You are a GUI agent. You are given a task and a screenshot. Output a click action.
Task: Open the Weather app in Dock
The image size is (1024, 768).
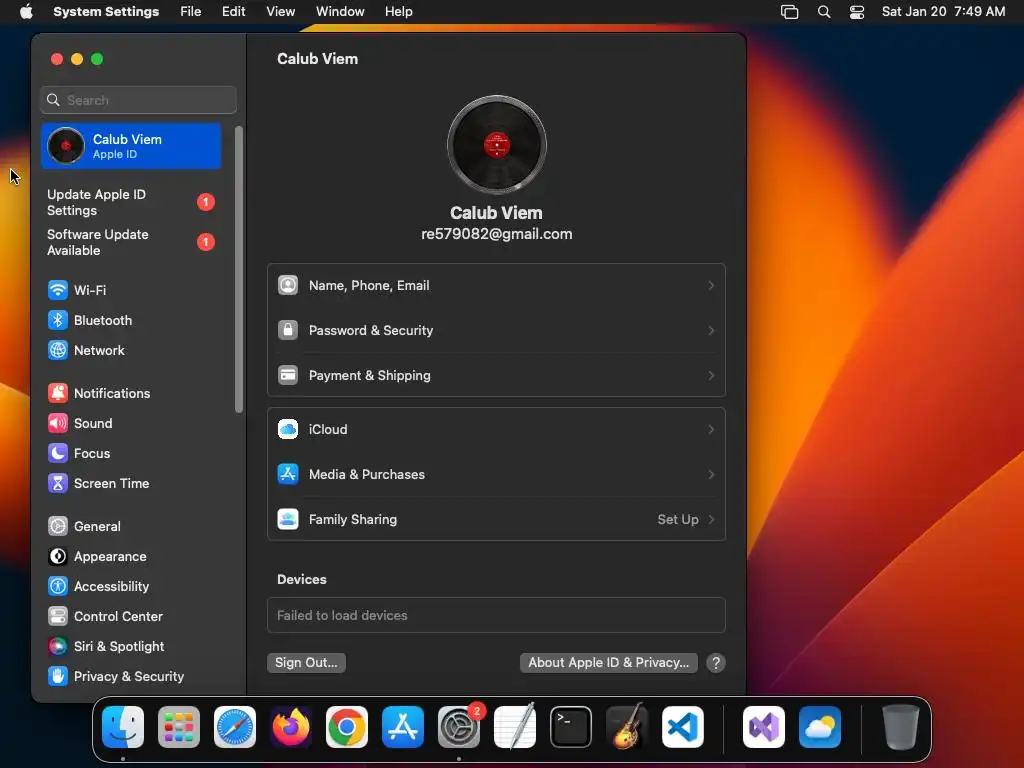click(x=820, y=727)
